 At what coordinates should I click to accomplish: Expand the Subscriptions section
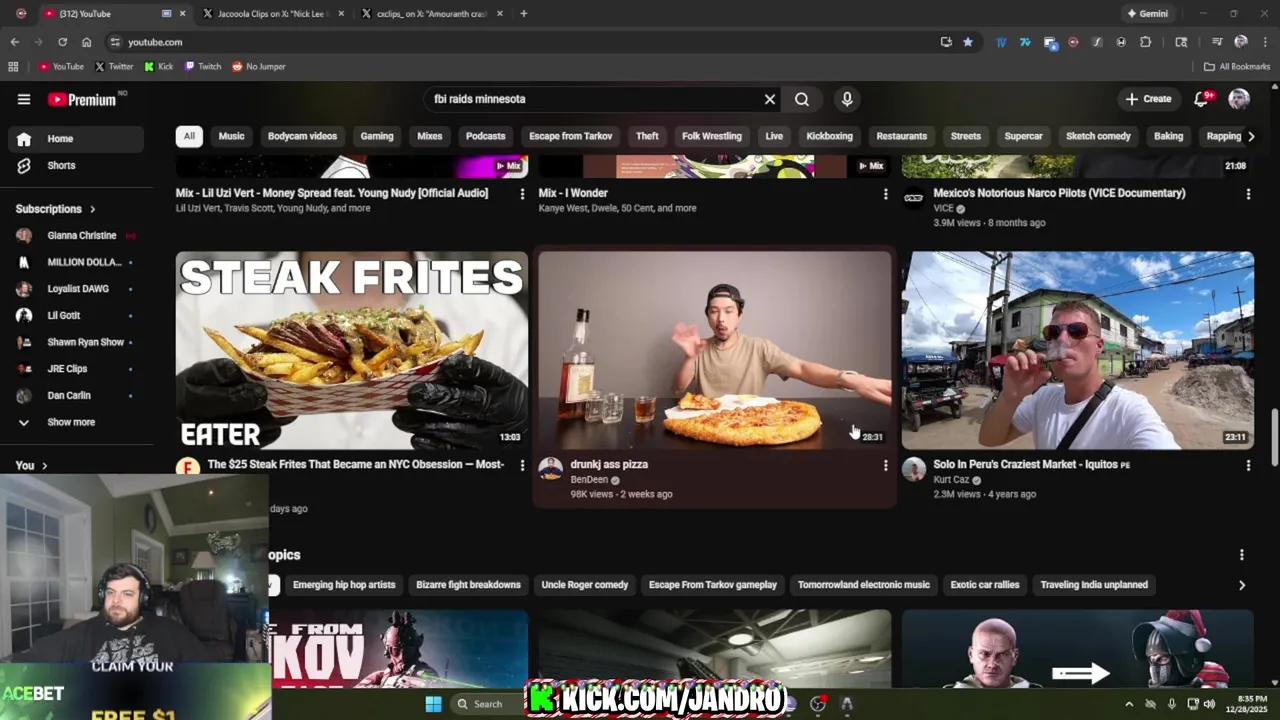tap(56, 209)
